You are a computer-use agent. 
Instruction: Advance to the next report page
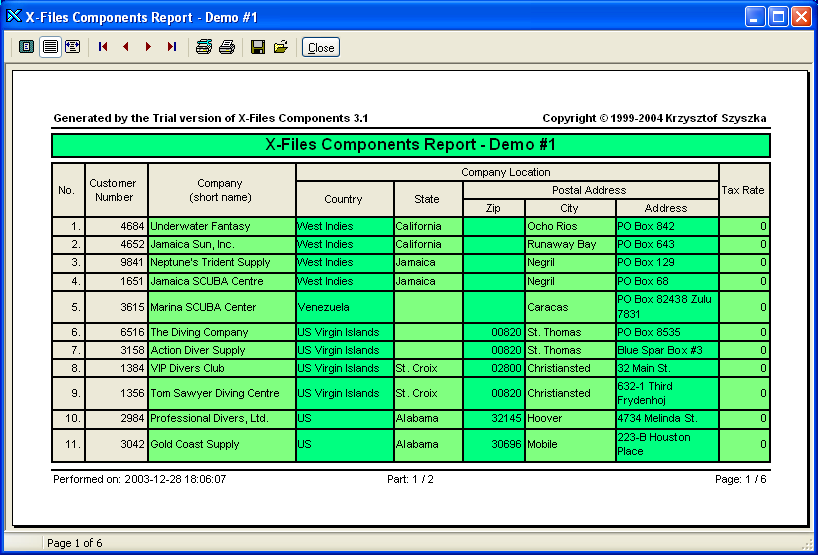click(x=148, y=47)
